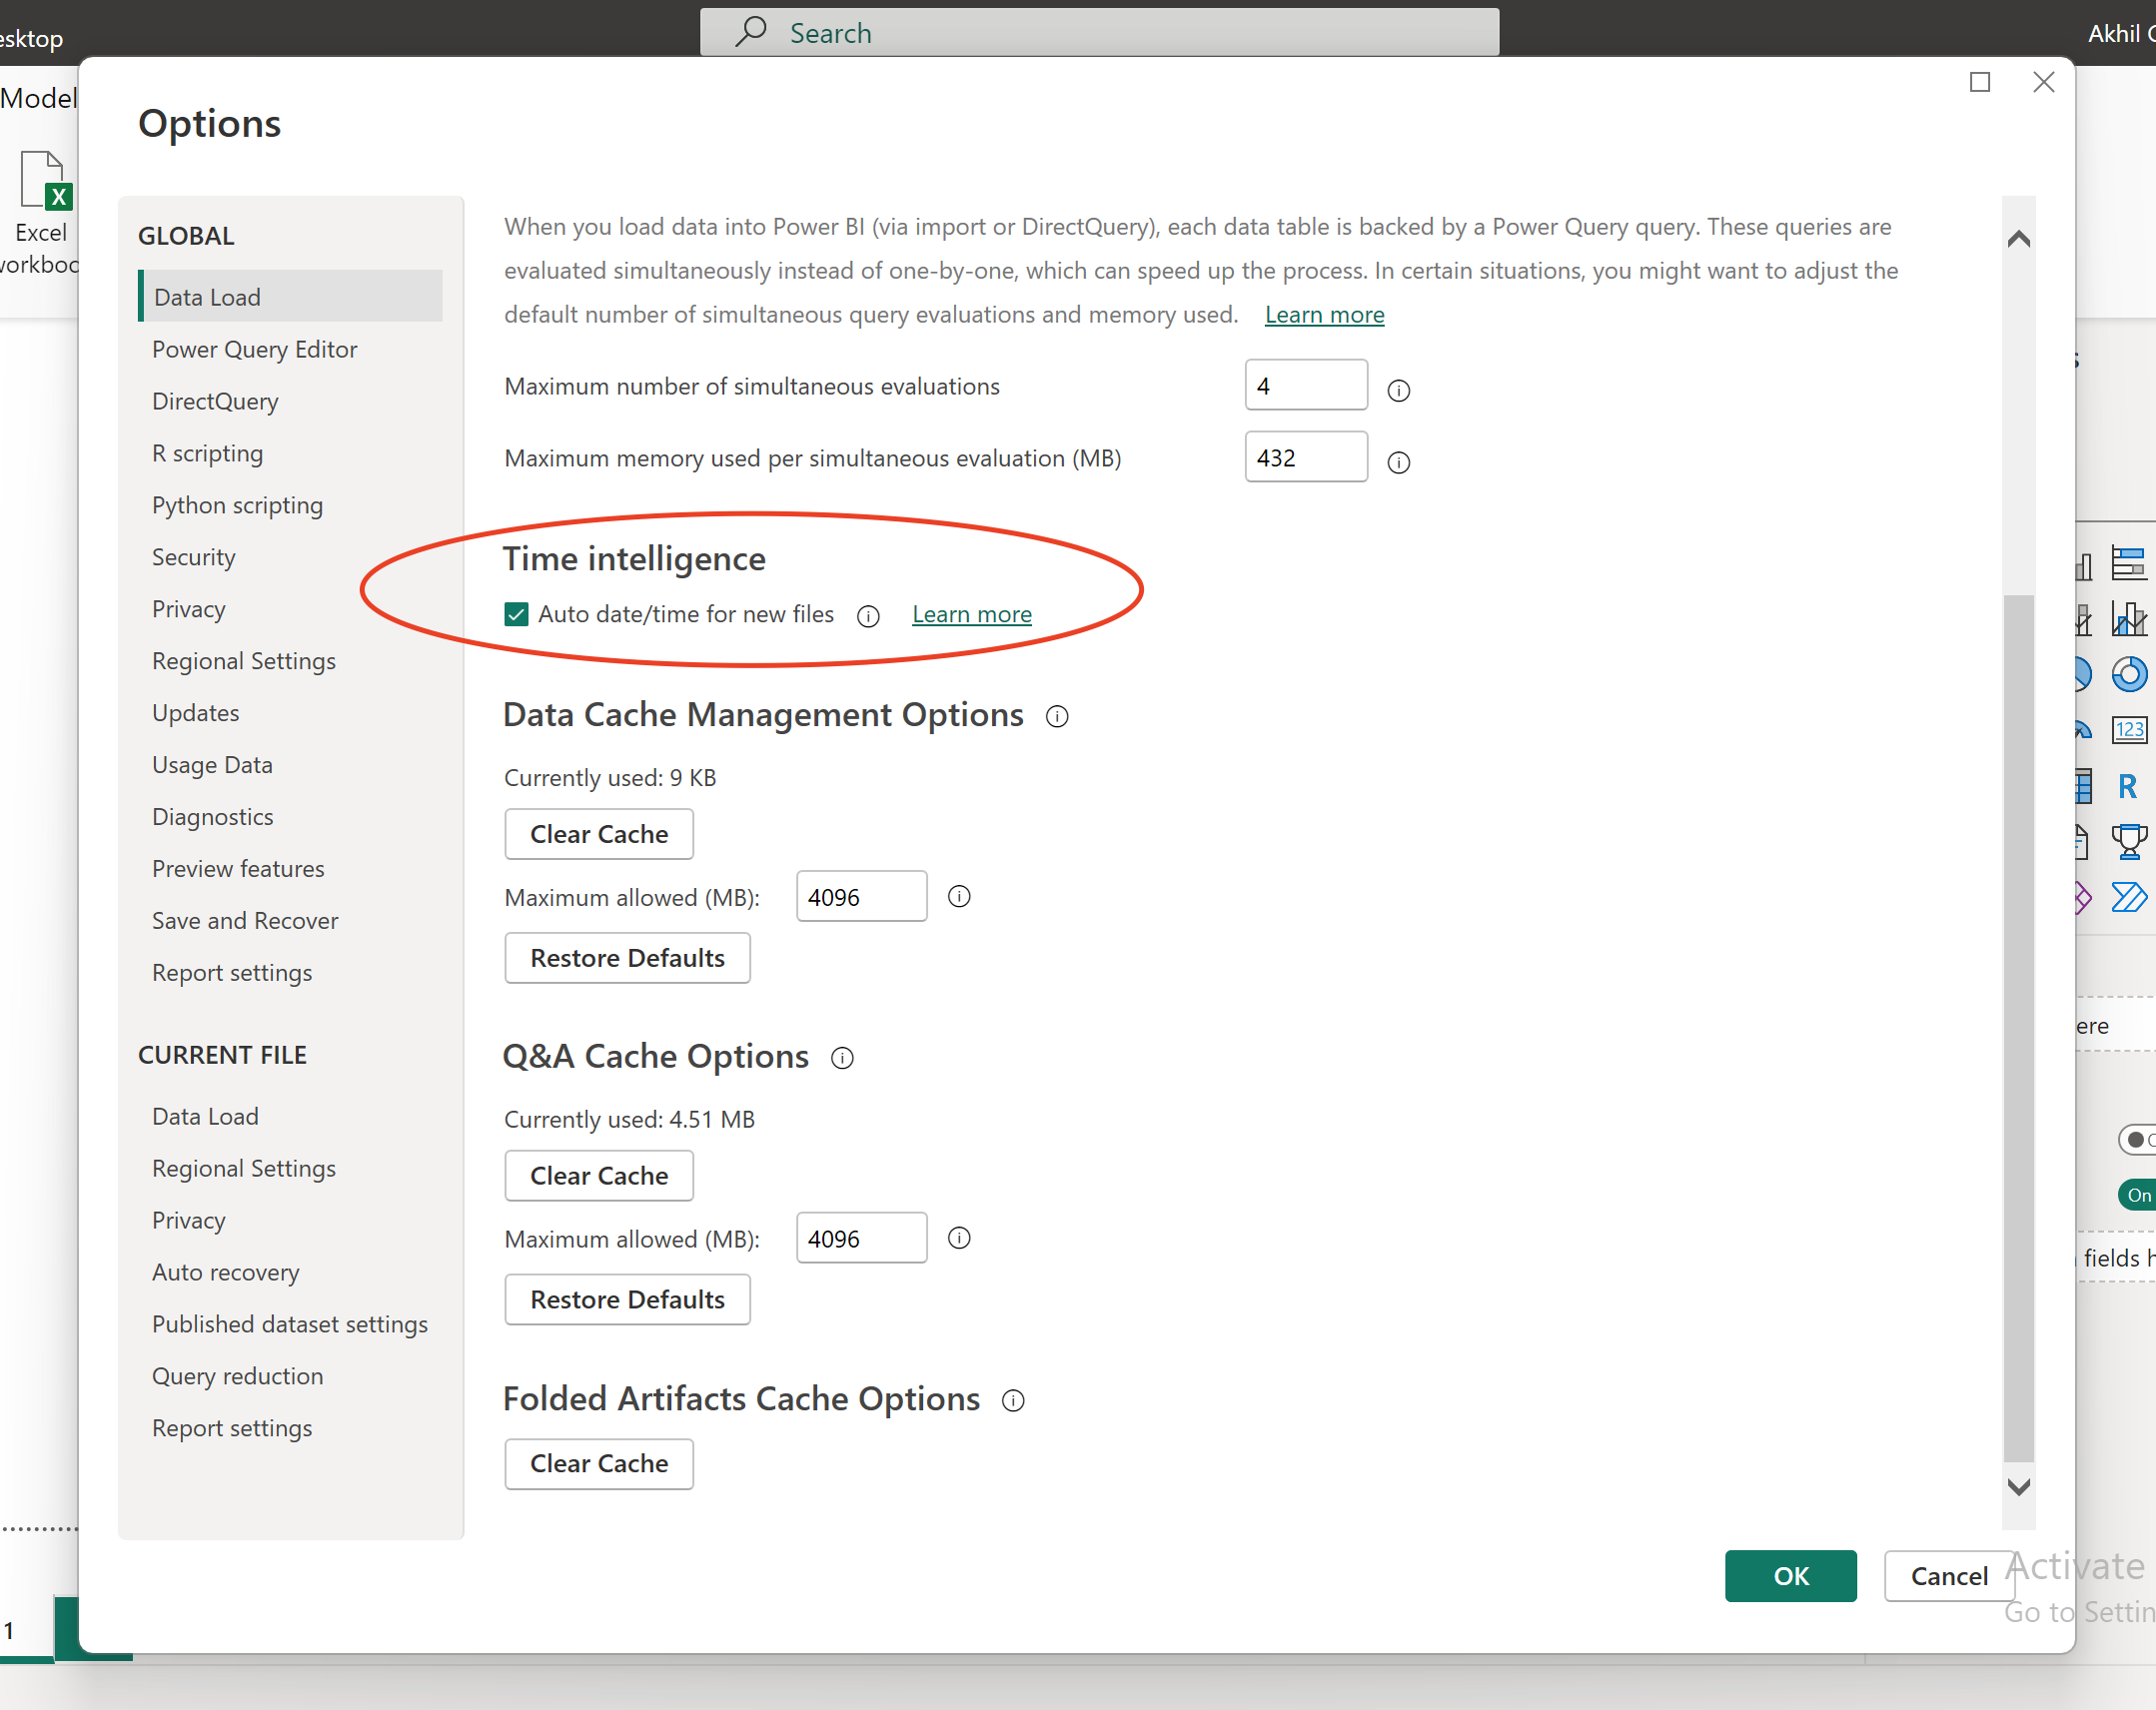2156x1710 pixels.
Task: Select the line and column chart icon
Action: click(x=2129, y=619)
